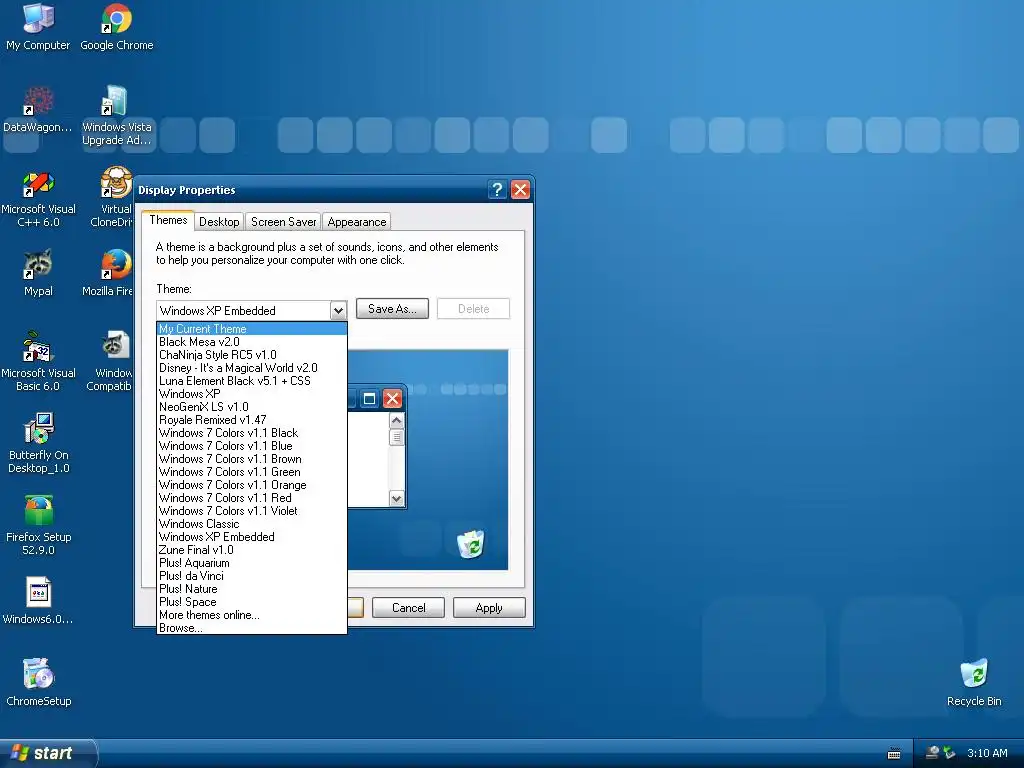Switch to the Desktop tab
Viewport: 1024px width, 768px height.
(219, 221)
